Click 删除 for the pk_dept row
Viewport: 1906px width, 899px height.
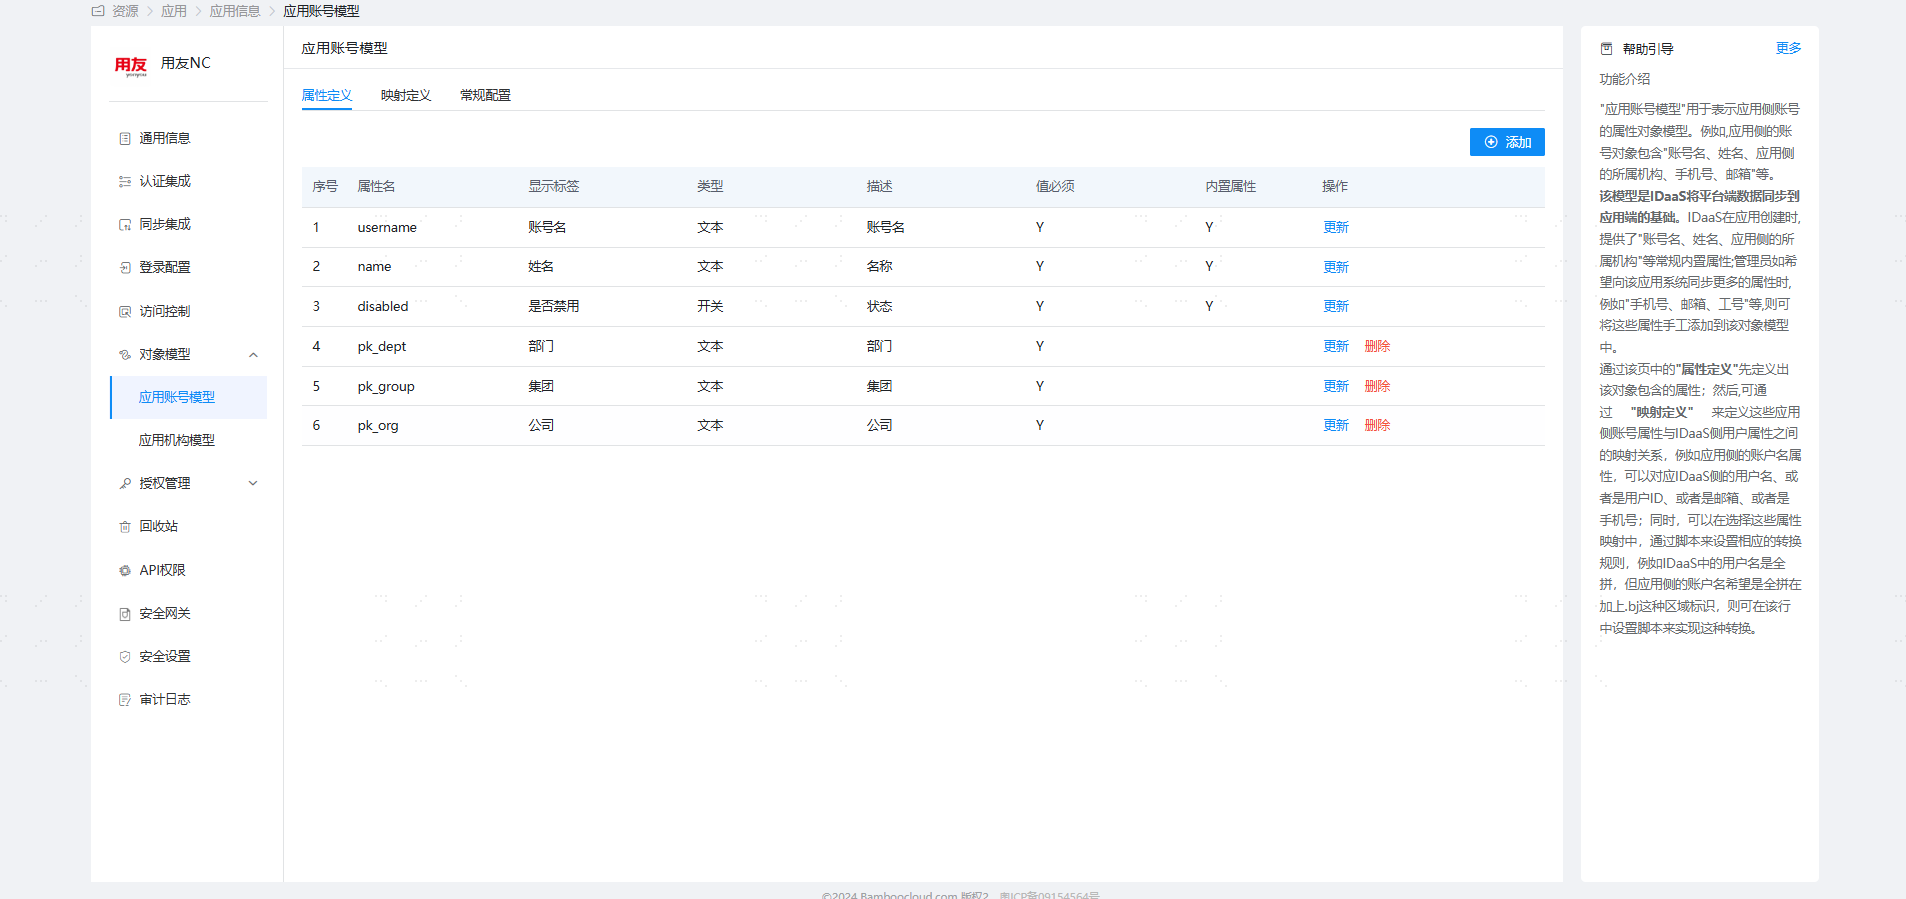tap(1377, 347)
